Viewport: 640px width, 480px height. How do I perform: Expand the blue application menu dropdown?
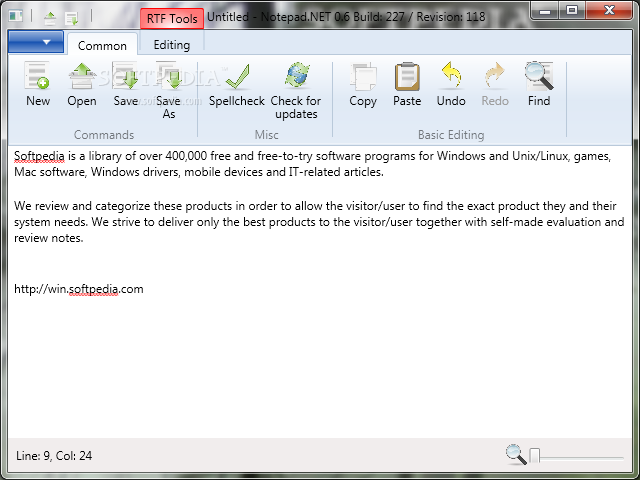[36, 42]
